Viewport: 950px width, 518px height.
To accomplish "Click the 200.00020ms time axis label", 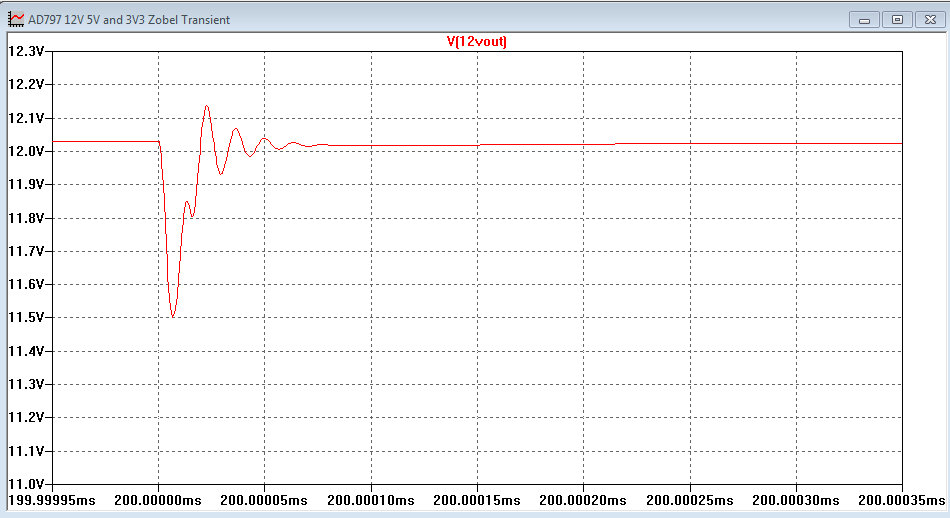I will 583,500.
